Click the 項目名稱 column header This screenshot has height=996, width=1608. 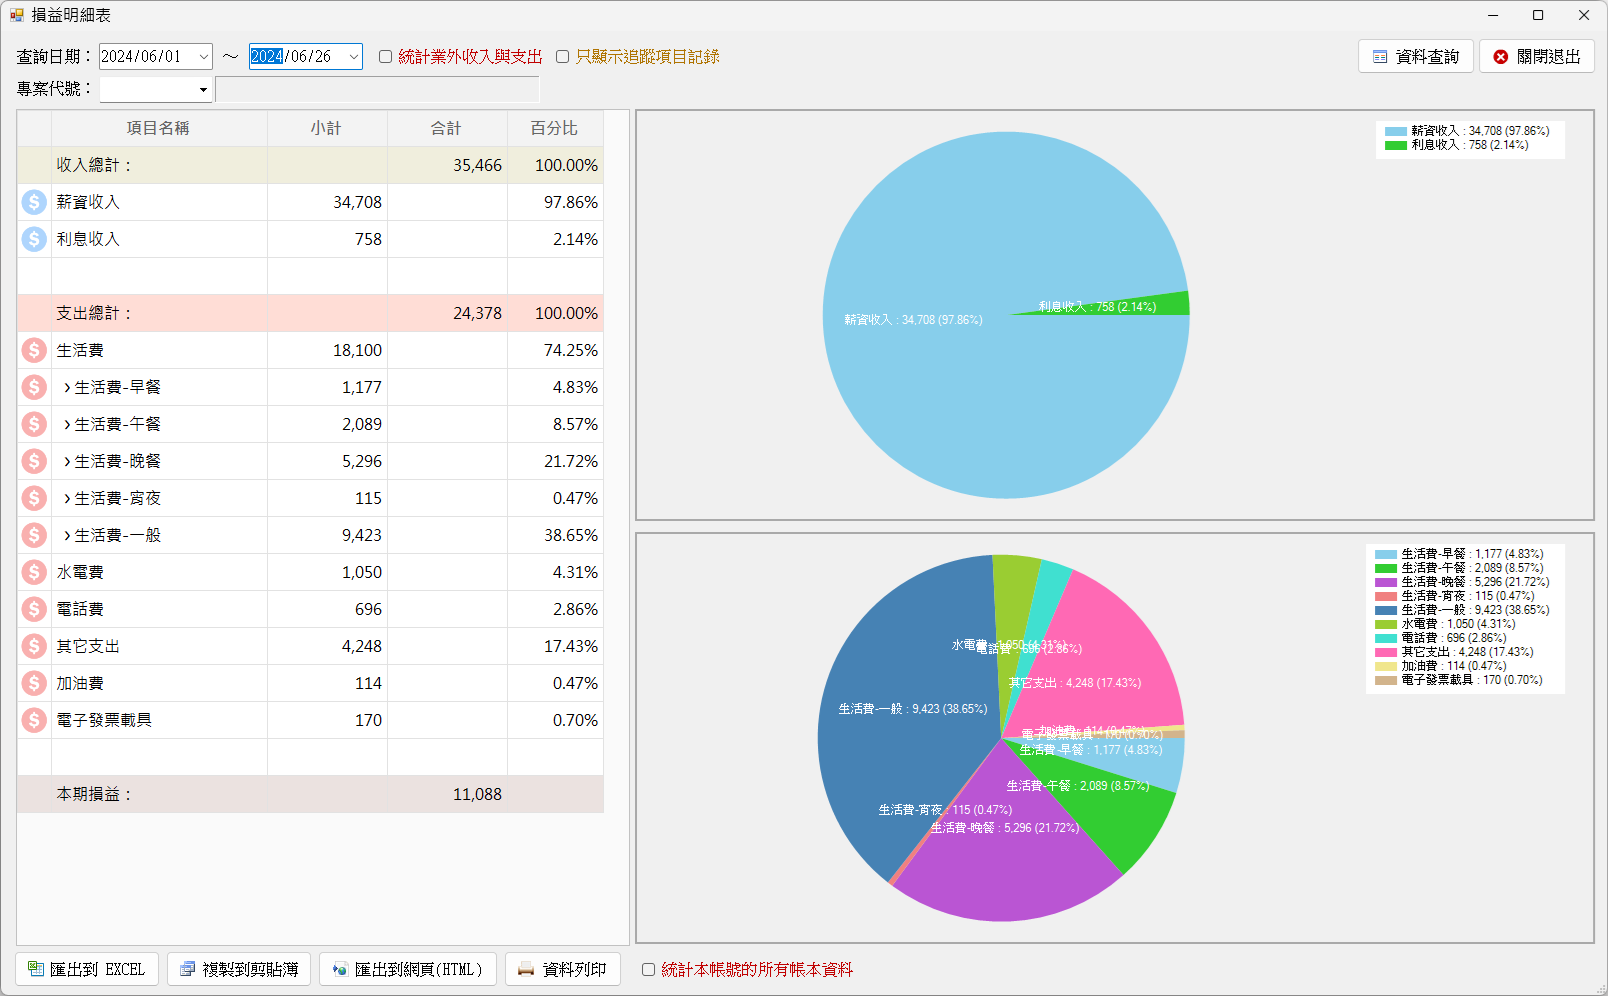159,128
